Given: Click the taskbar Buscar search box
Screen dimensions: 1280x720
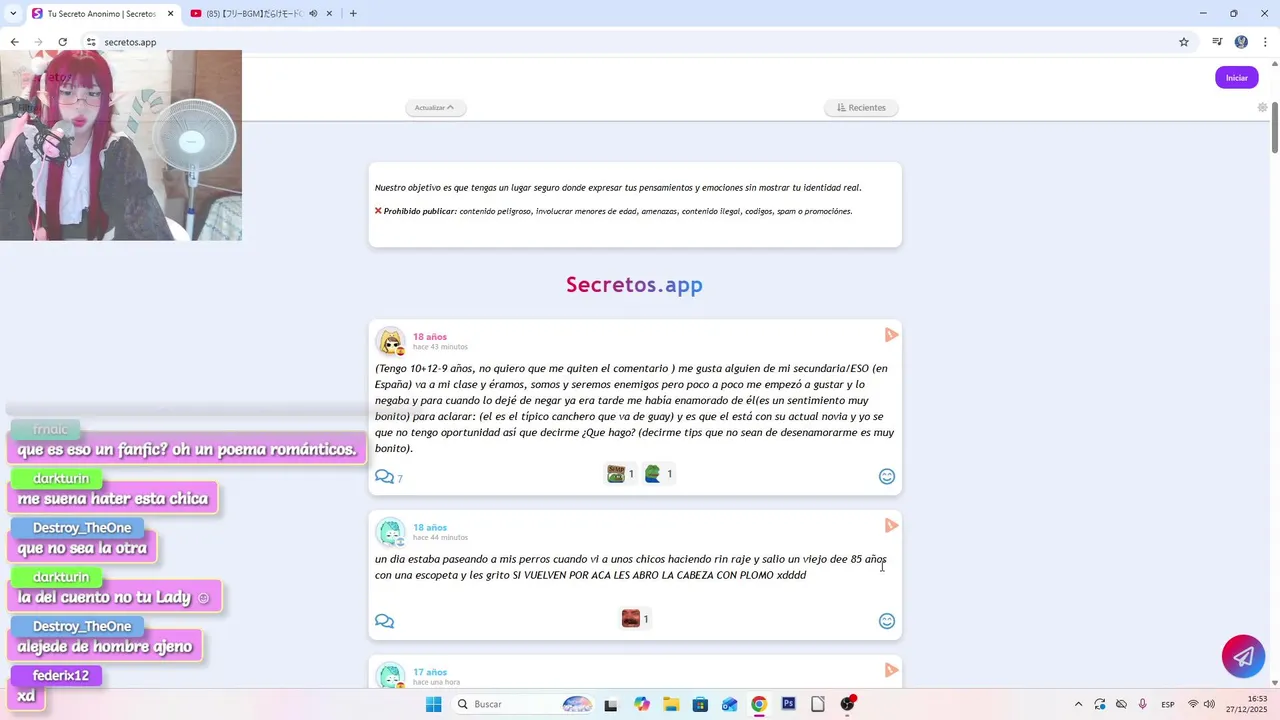Looking at the screenshot, I should click(x=521, y=704).
